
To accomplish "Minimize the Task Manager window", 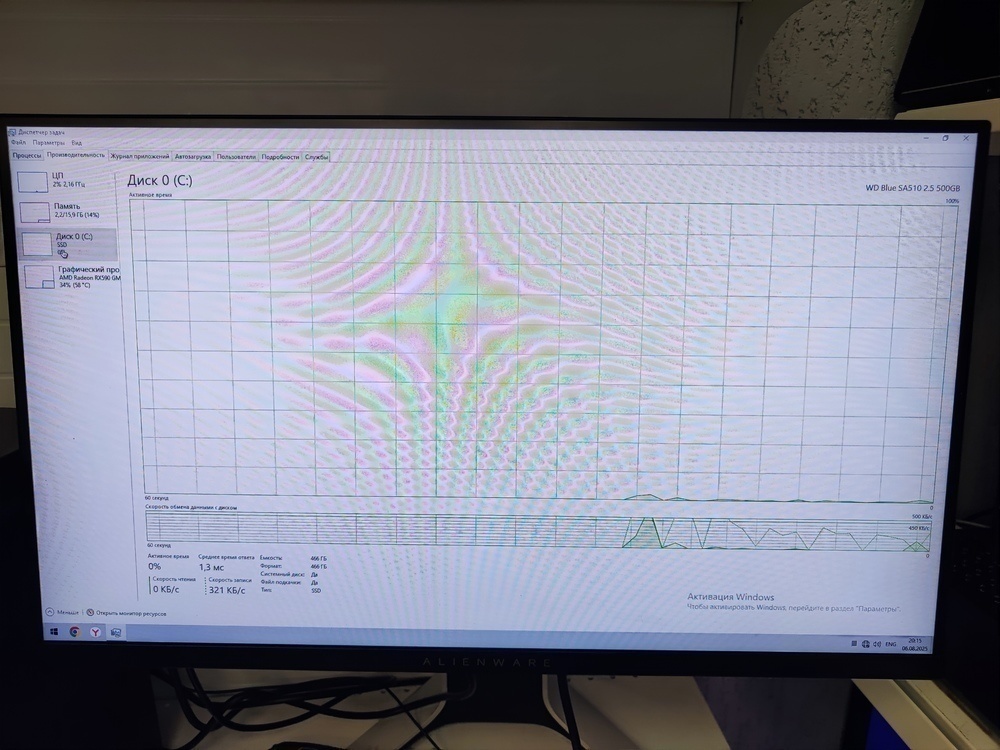I will click(926, 138).
